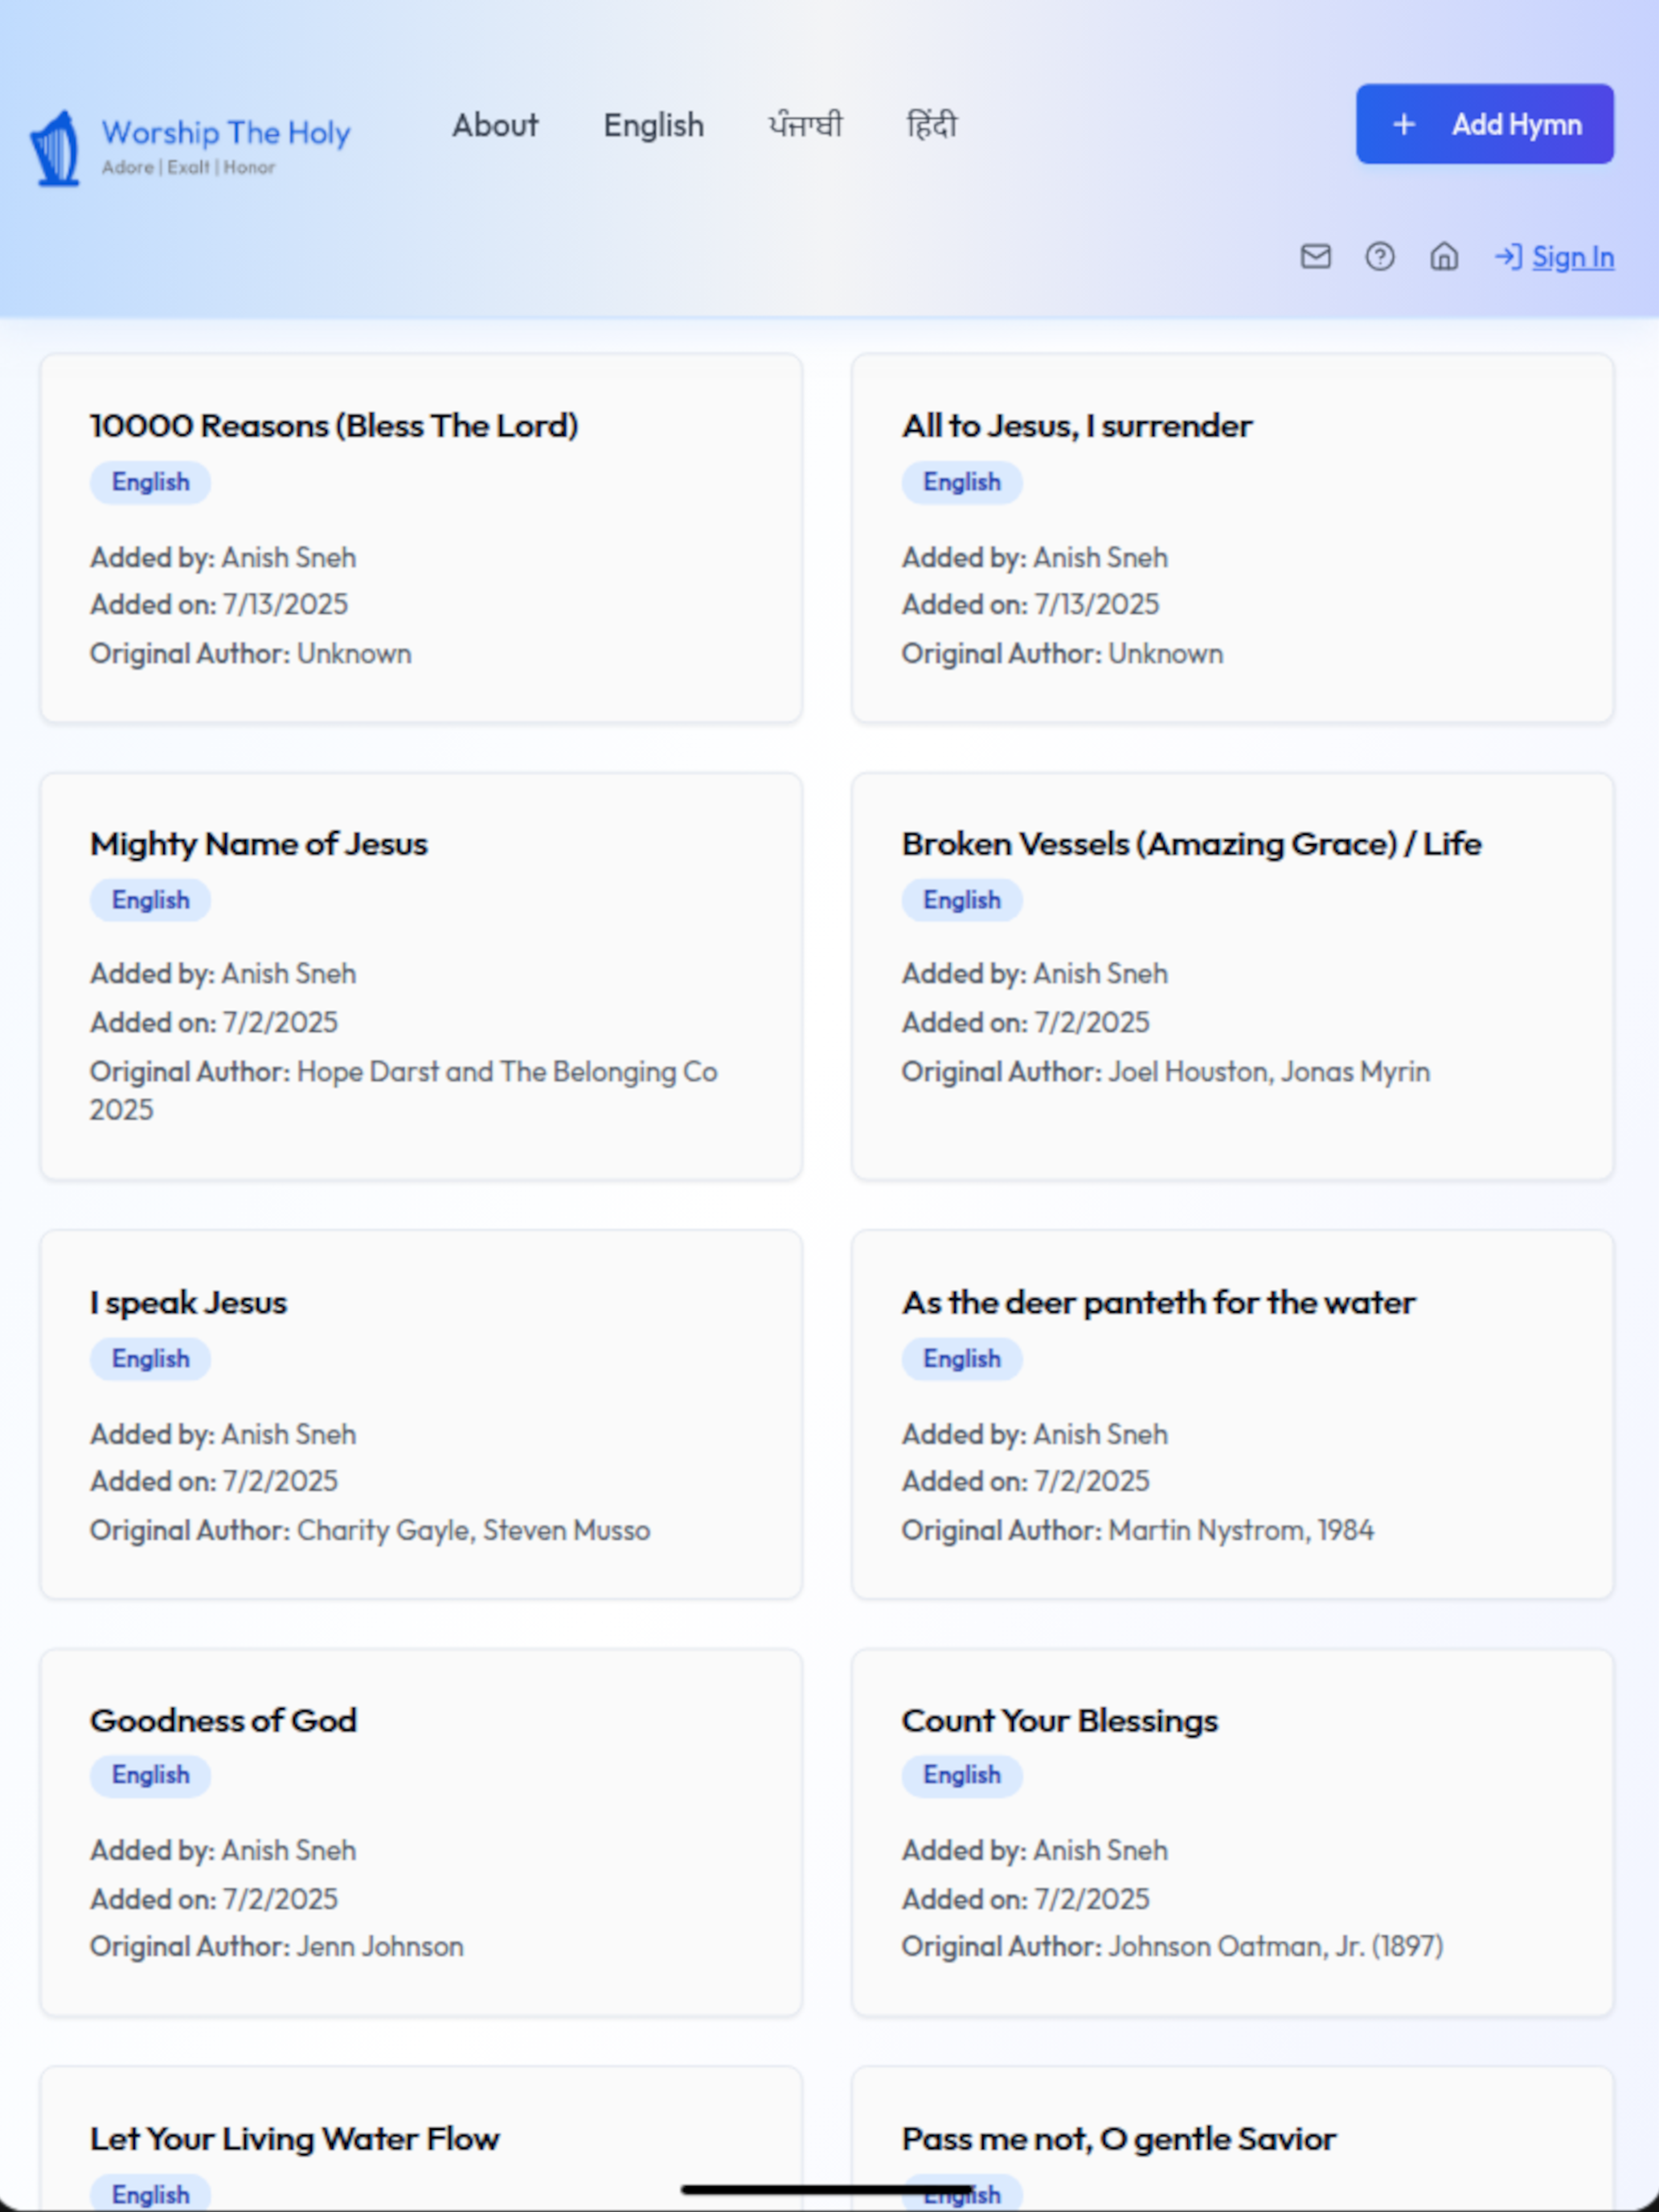Open Pass me not, O gentle Savior

1119,2138
